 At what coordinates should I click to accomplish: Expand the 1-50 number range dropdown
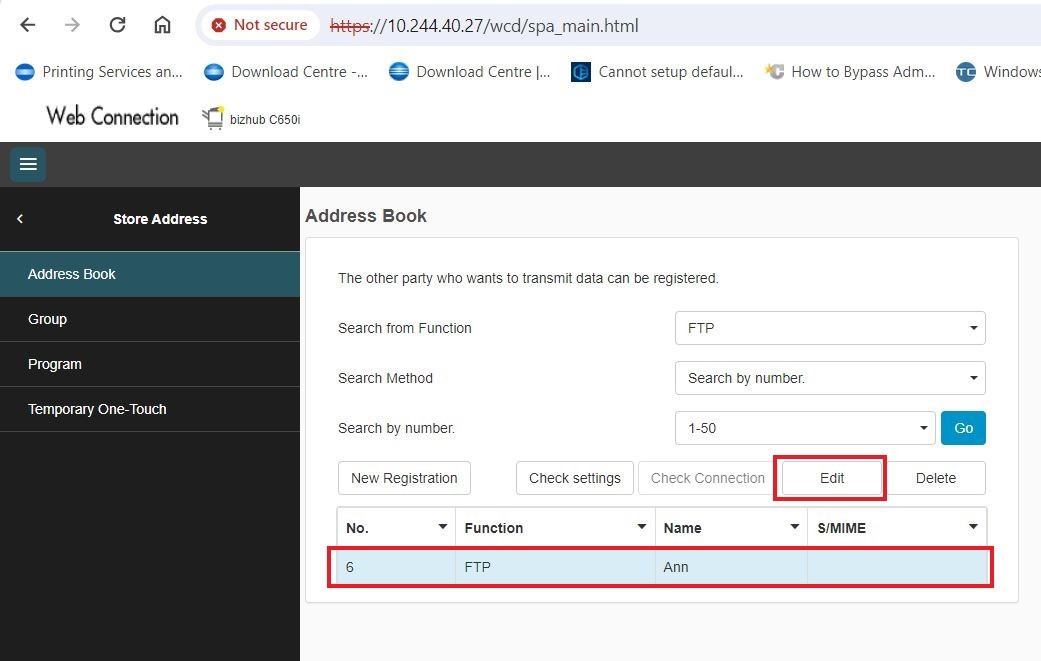(x=805, y=428)
